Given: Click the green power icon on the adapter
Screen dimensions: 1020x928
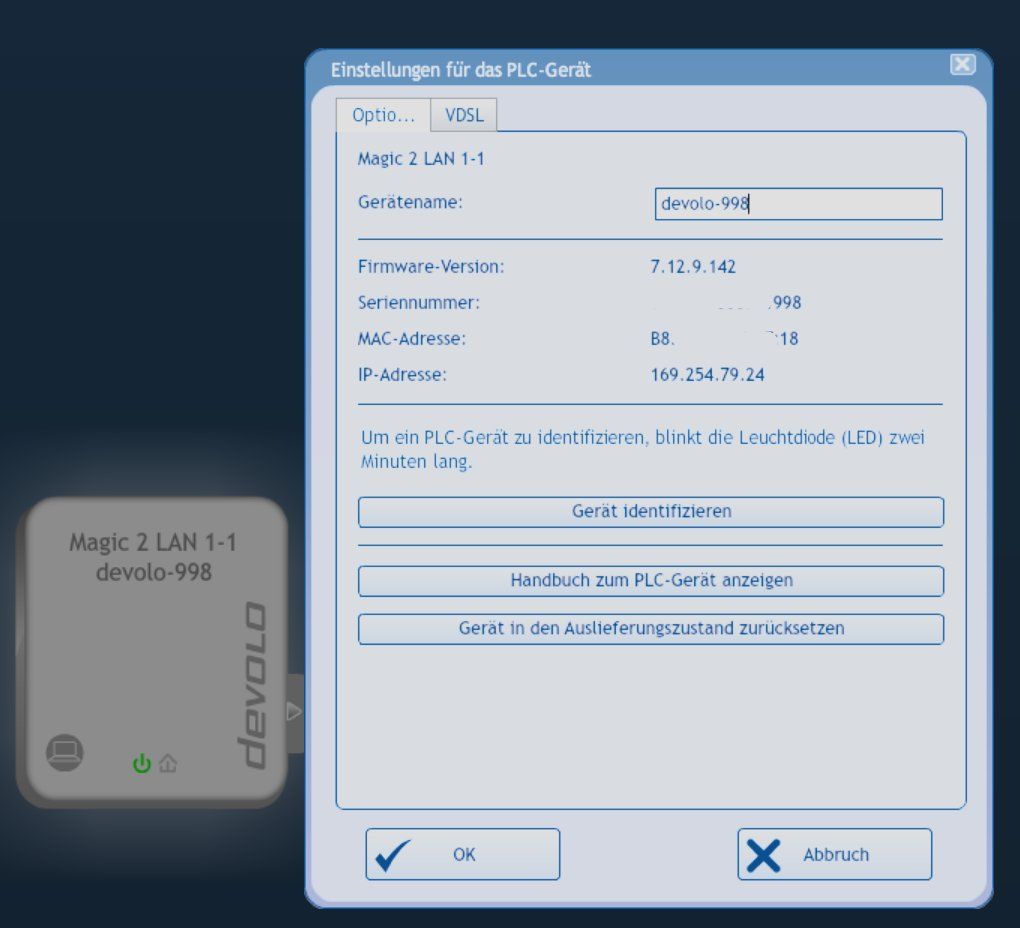Looking at the screenshot, I should click(141, 763).
